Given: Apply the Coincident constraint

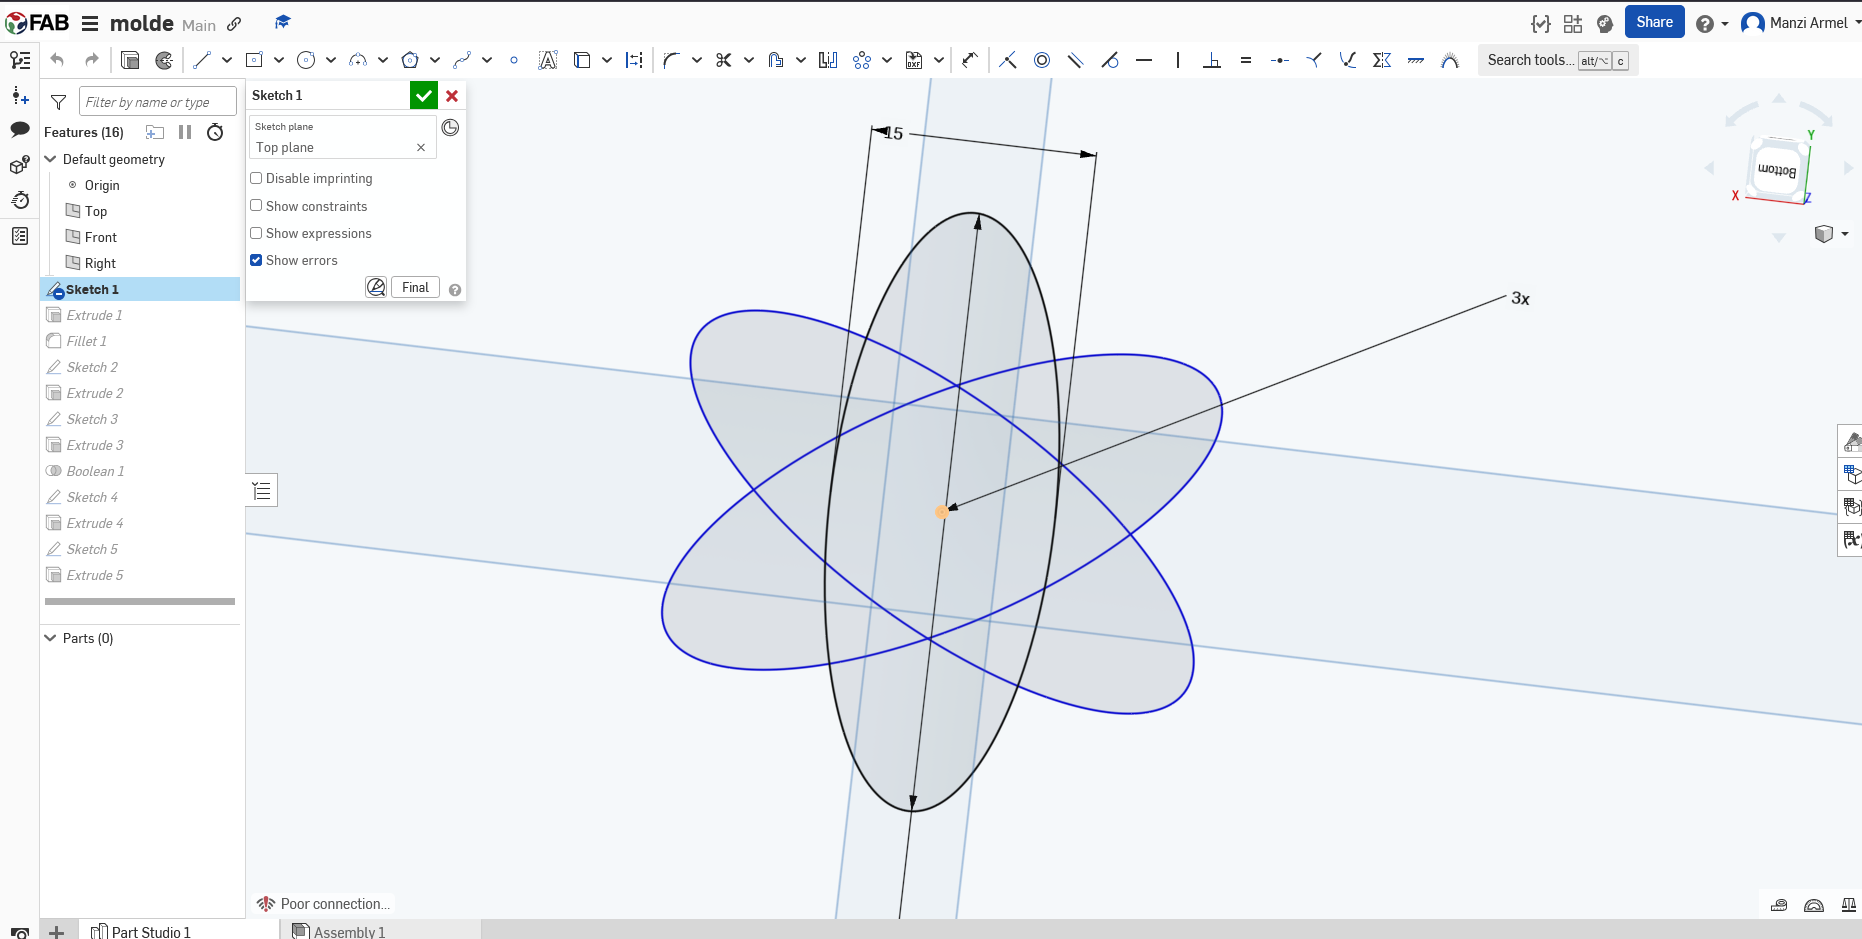Looking at the screenshot, I should [1008, 60].
